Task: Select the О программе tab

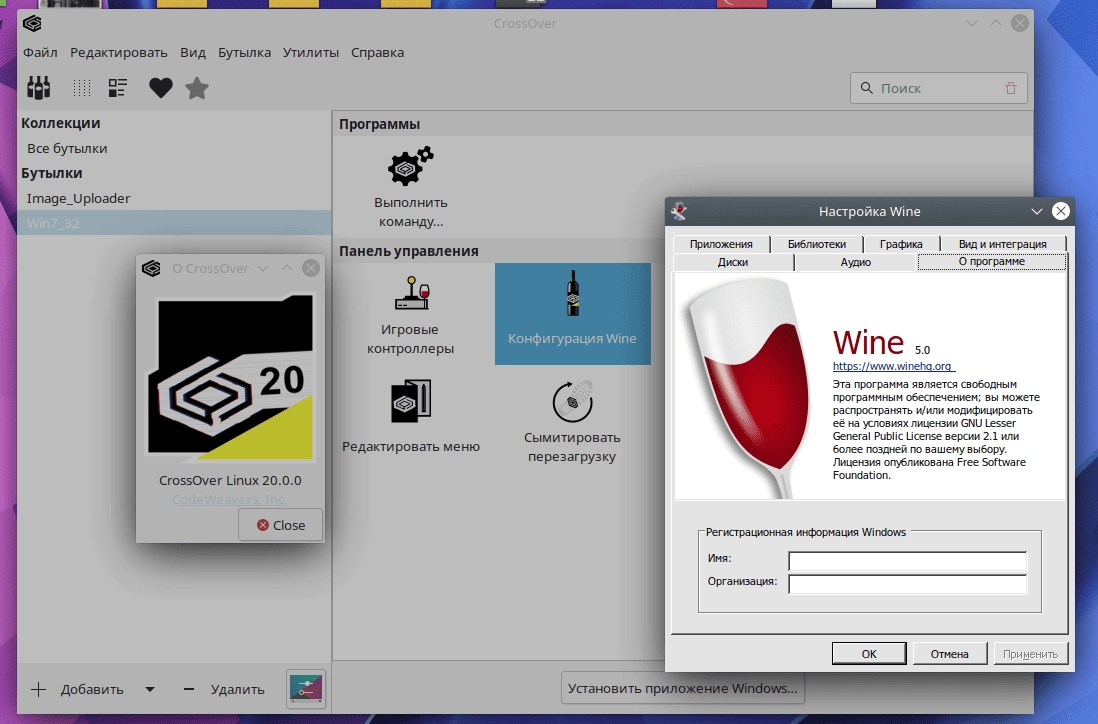Action: (992, 261)
